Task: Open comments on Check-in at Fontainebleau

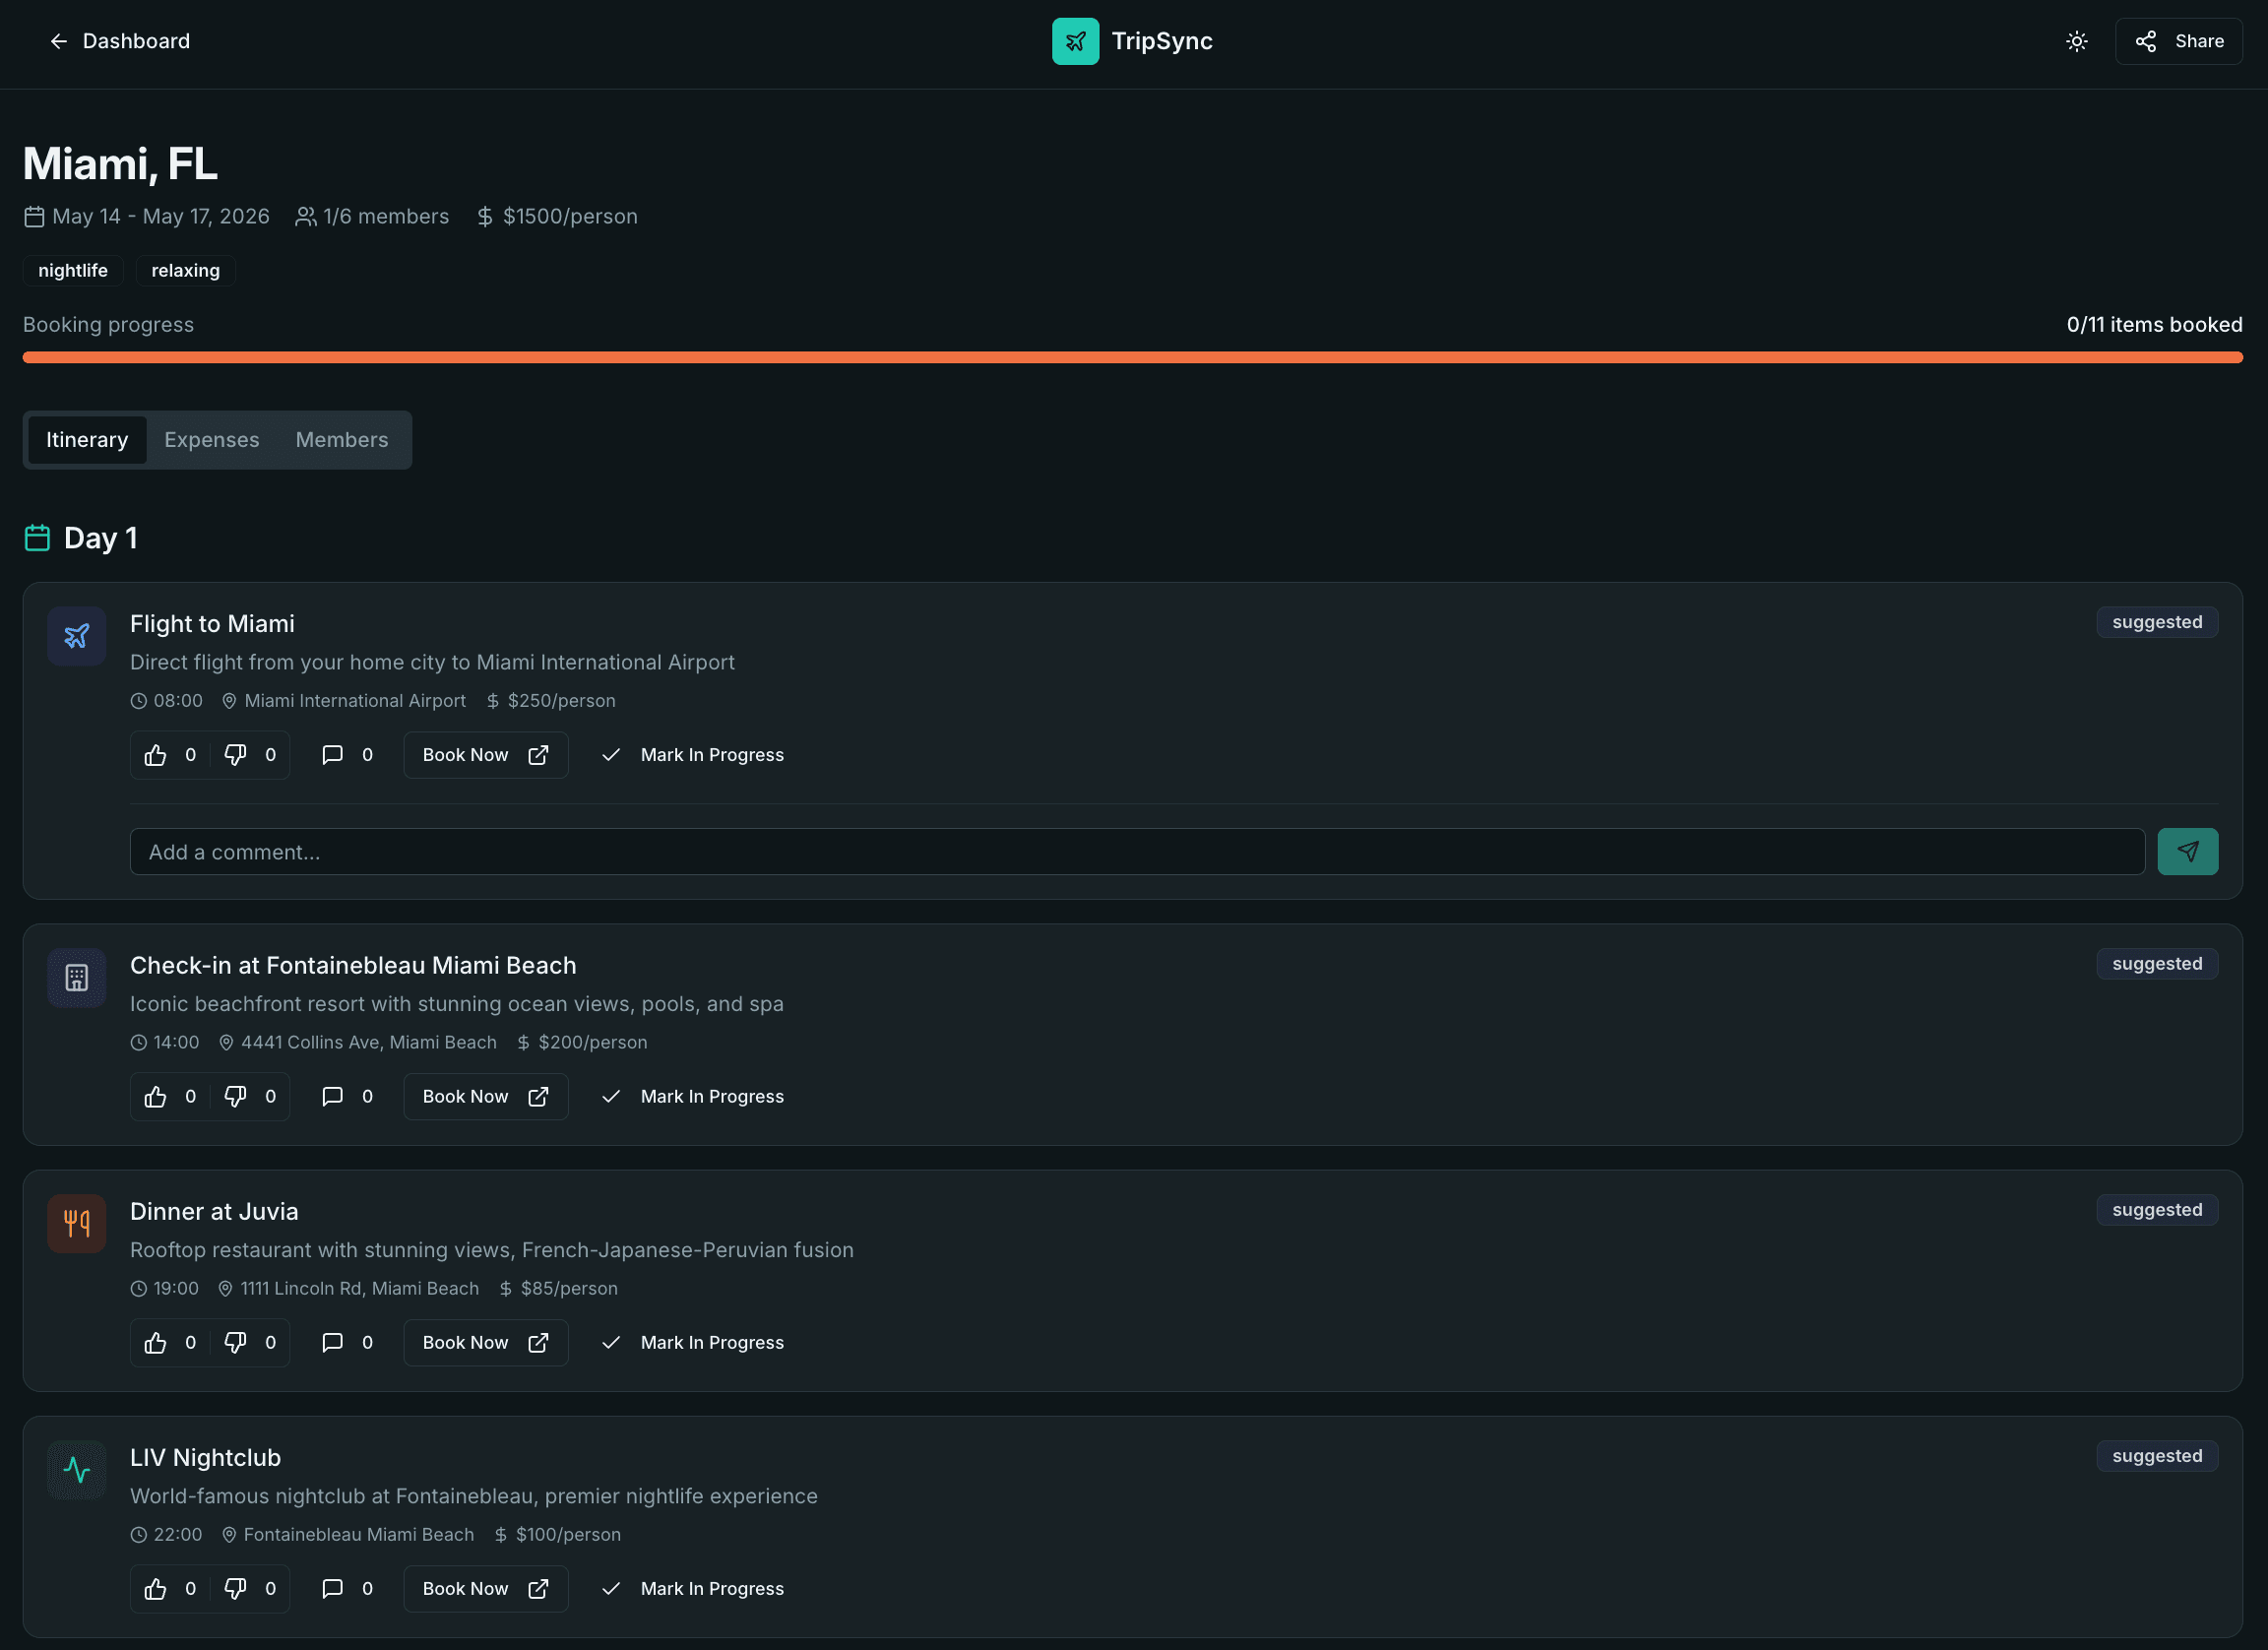Action: coord(347,1097)
